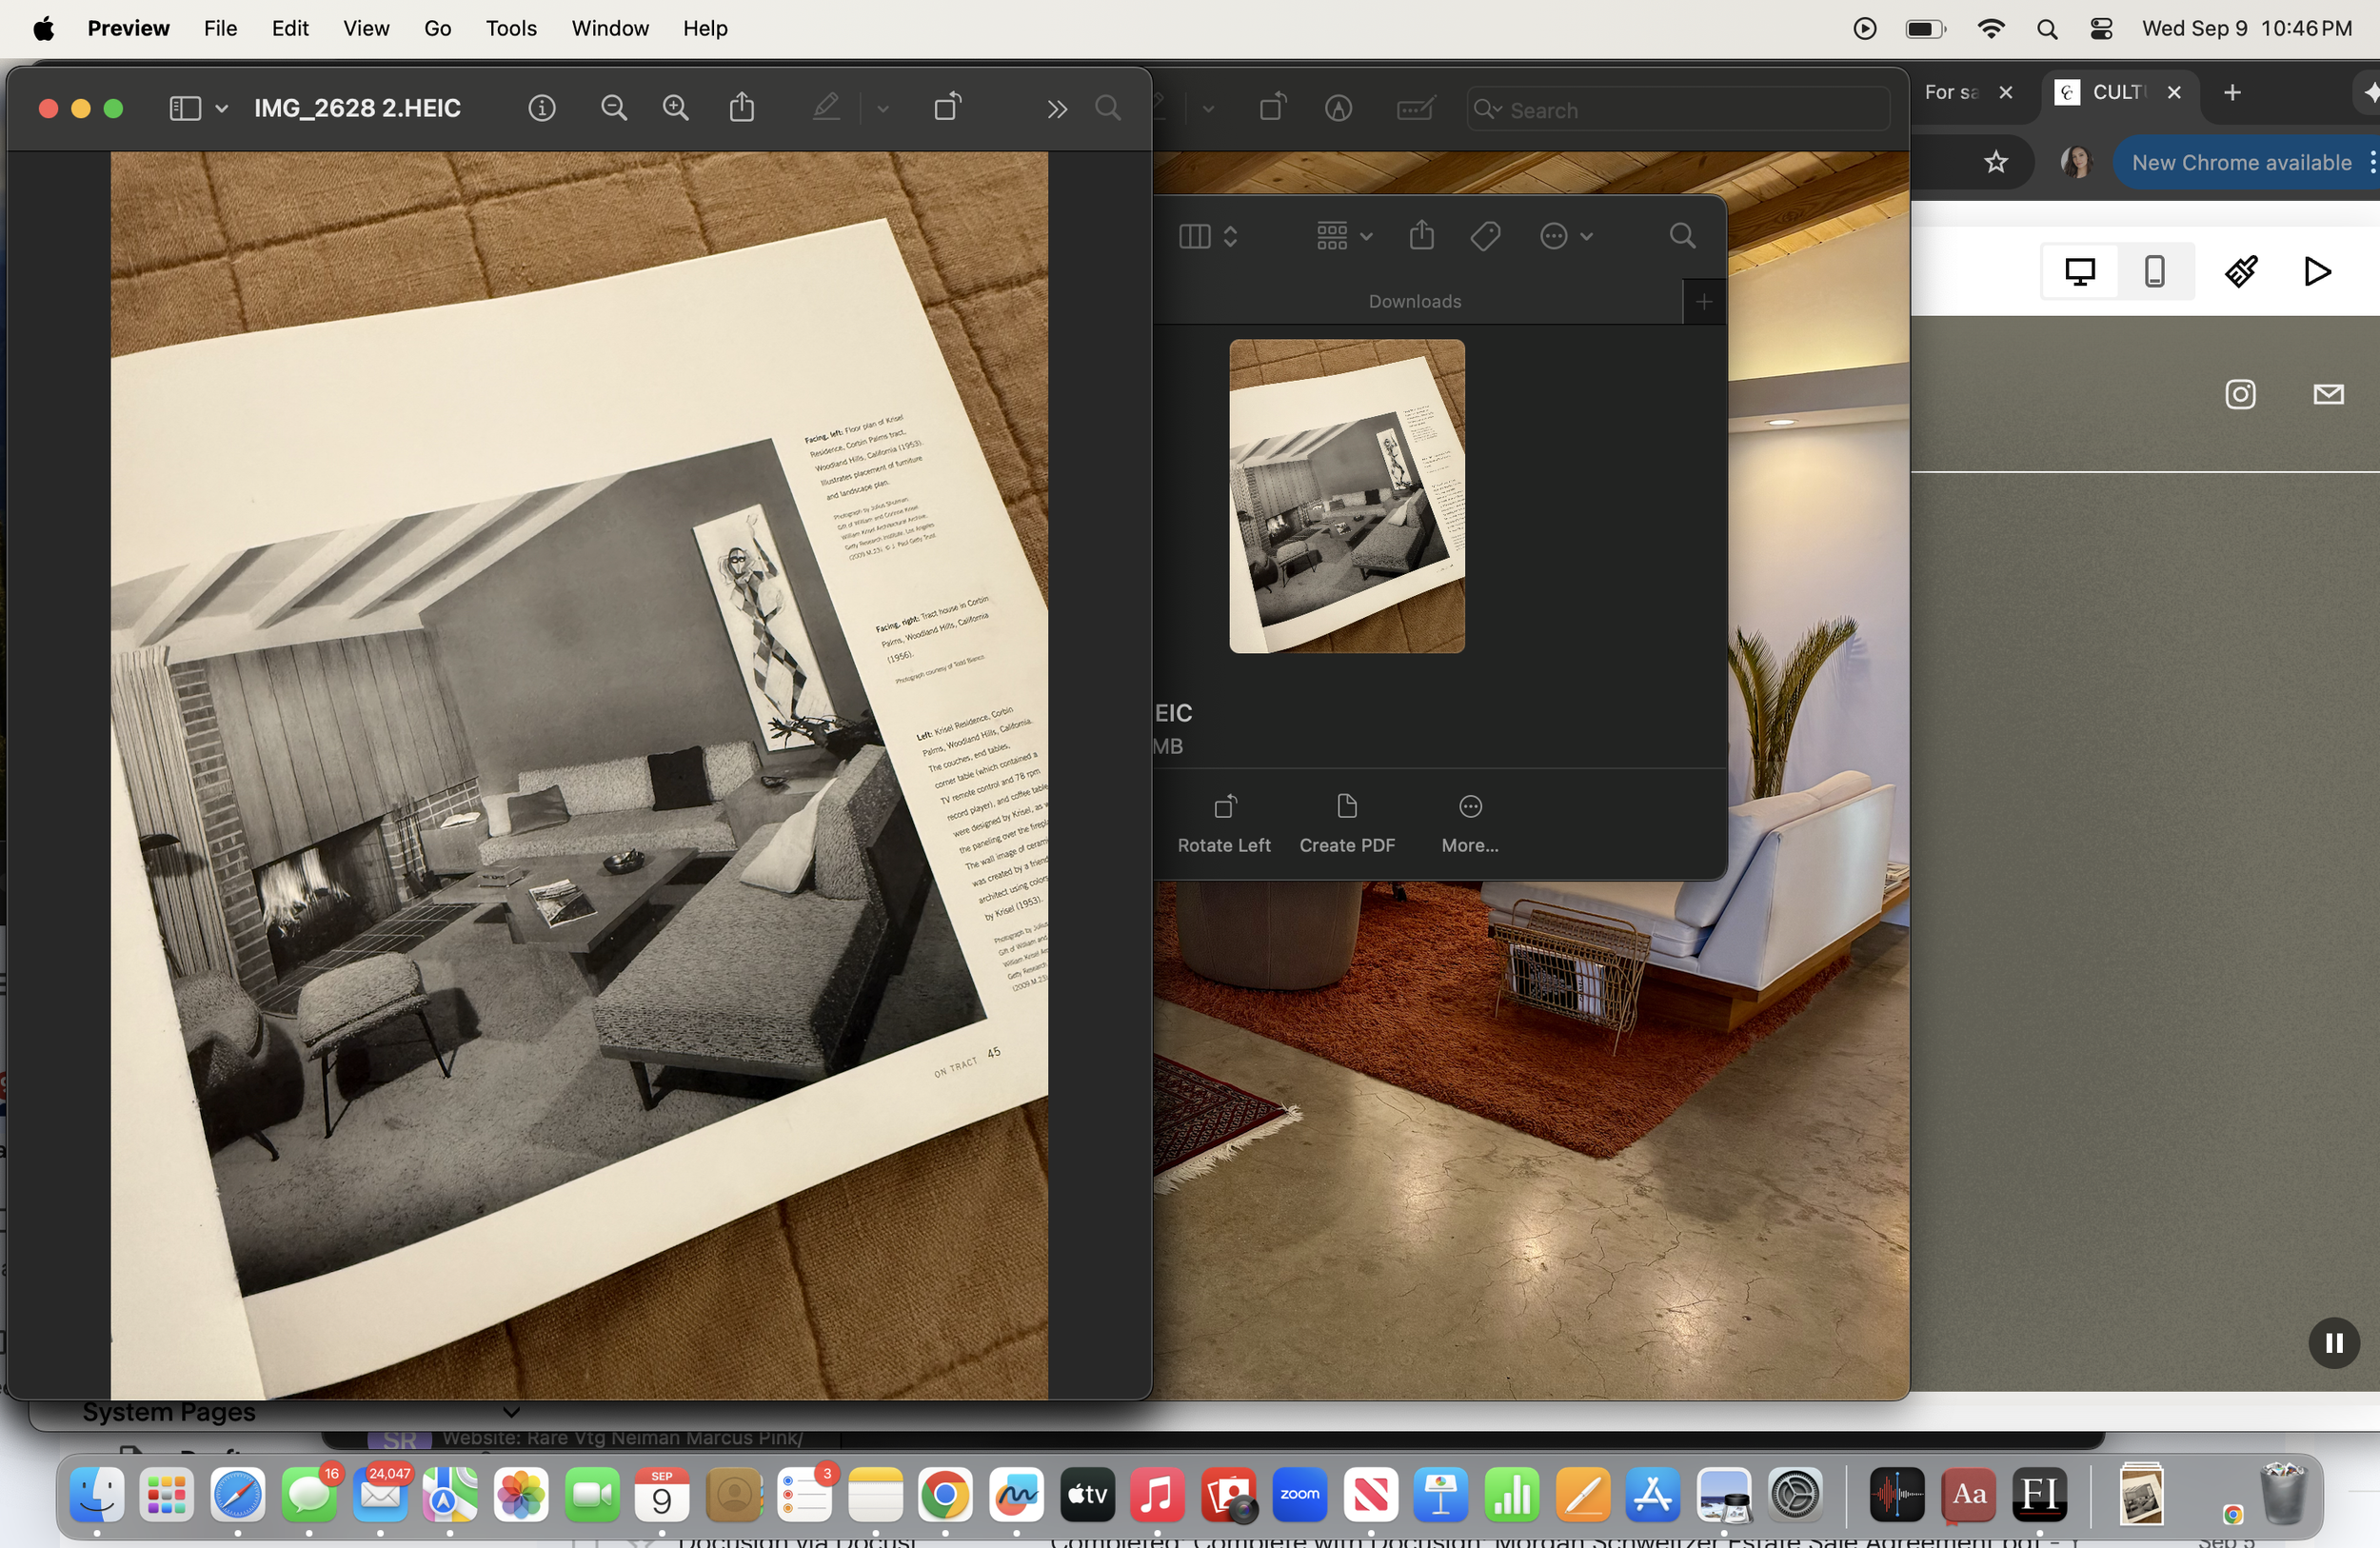Open the form-fill icon in back Preview window
This screenshot has width=2380, height=1548.
(1416, 108)
